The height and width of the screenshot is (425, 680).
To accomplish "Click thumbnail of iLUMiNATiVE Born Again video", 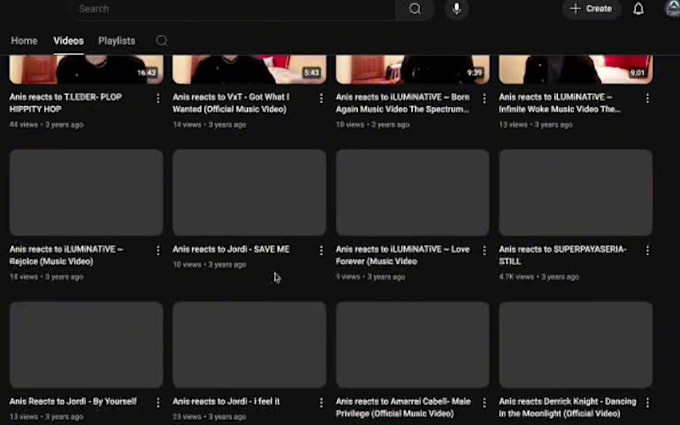I will [x=412, y=69].
